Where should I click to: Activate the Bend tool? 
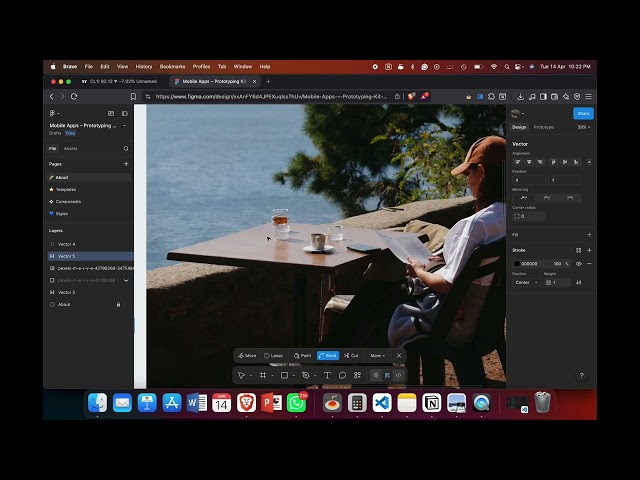(328, 356)
